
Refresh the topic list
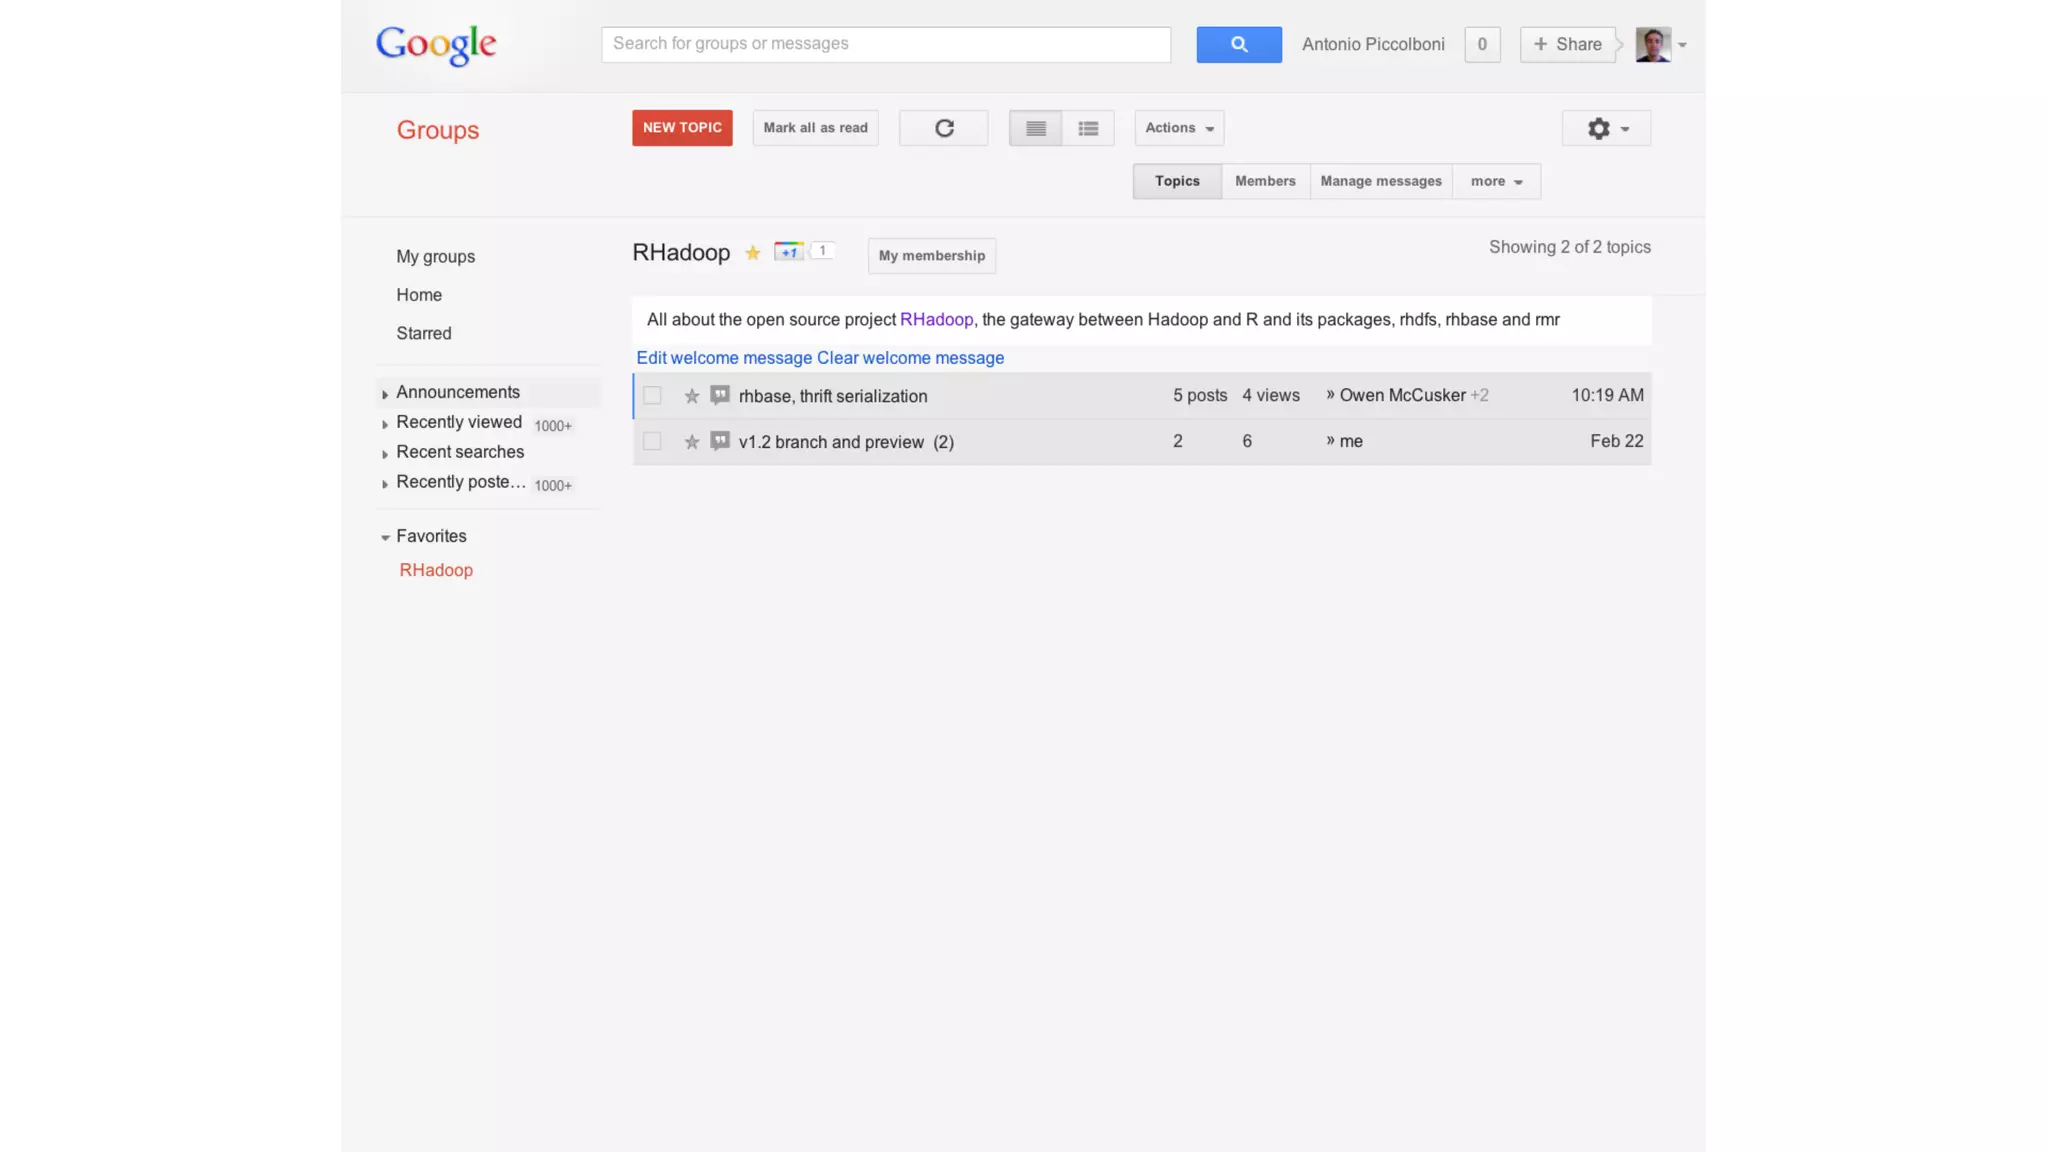coord(943,128)
